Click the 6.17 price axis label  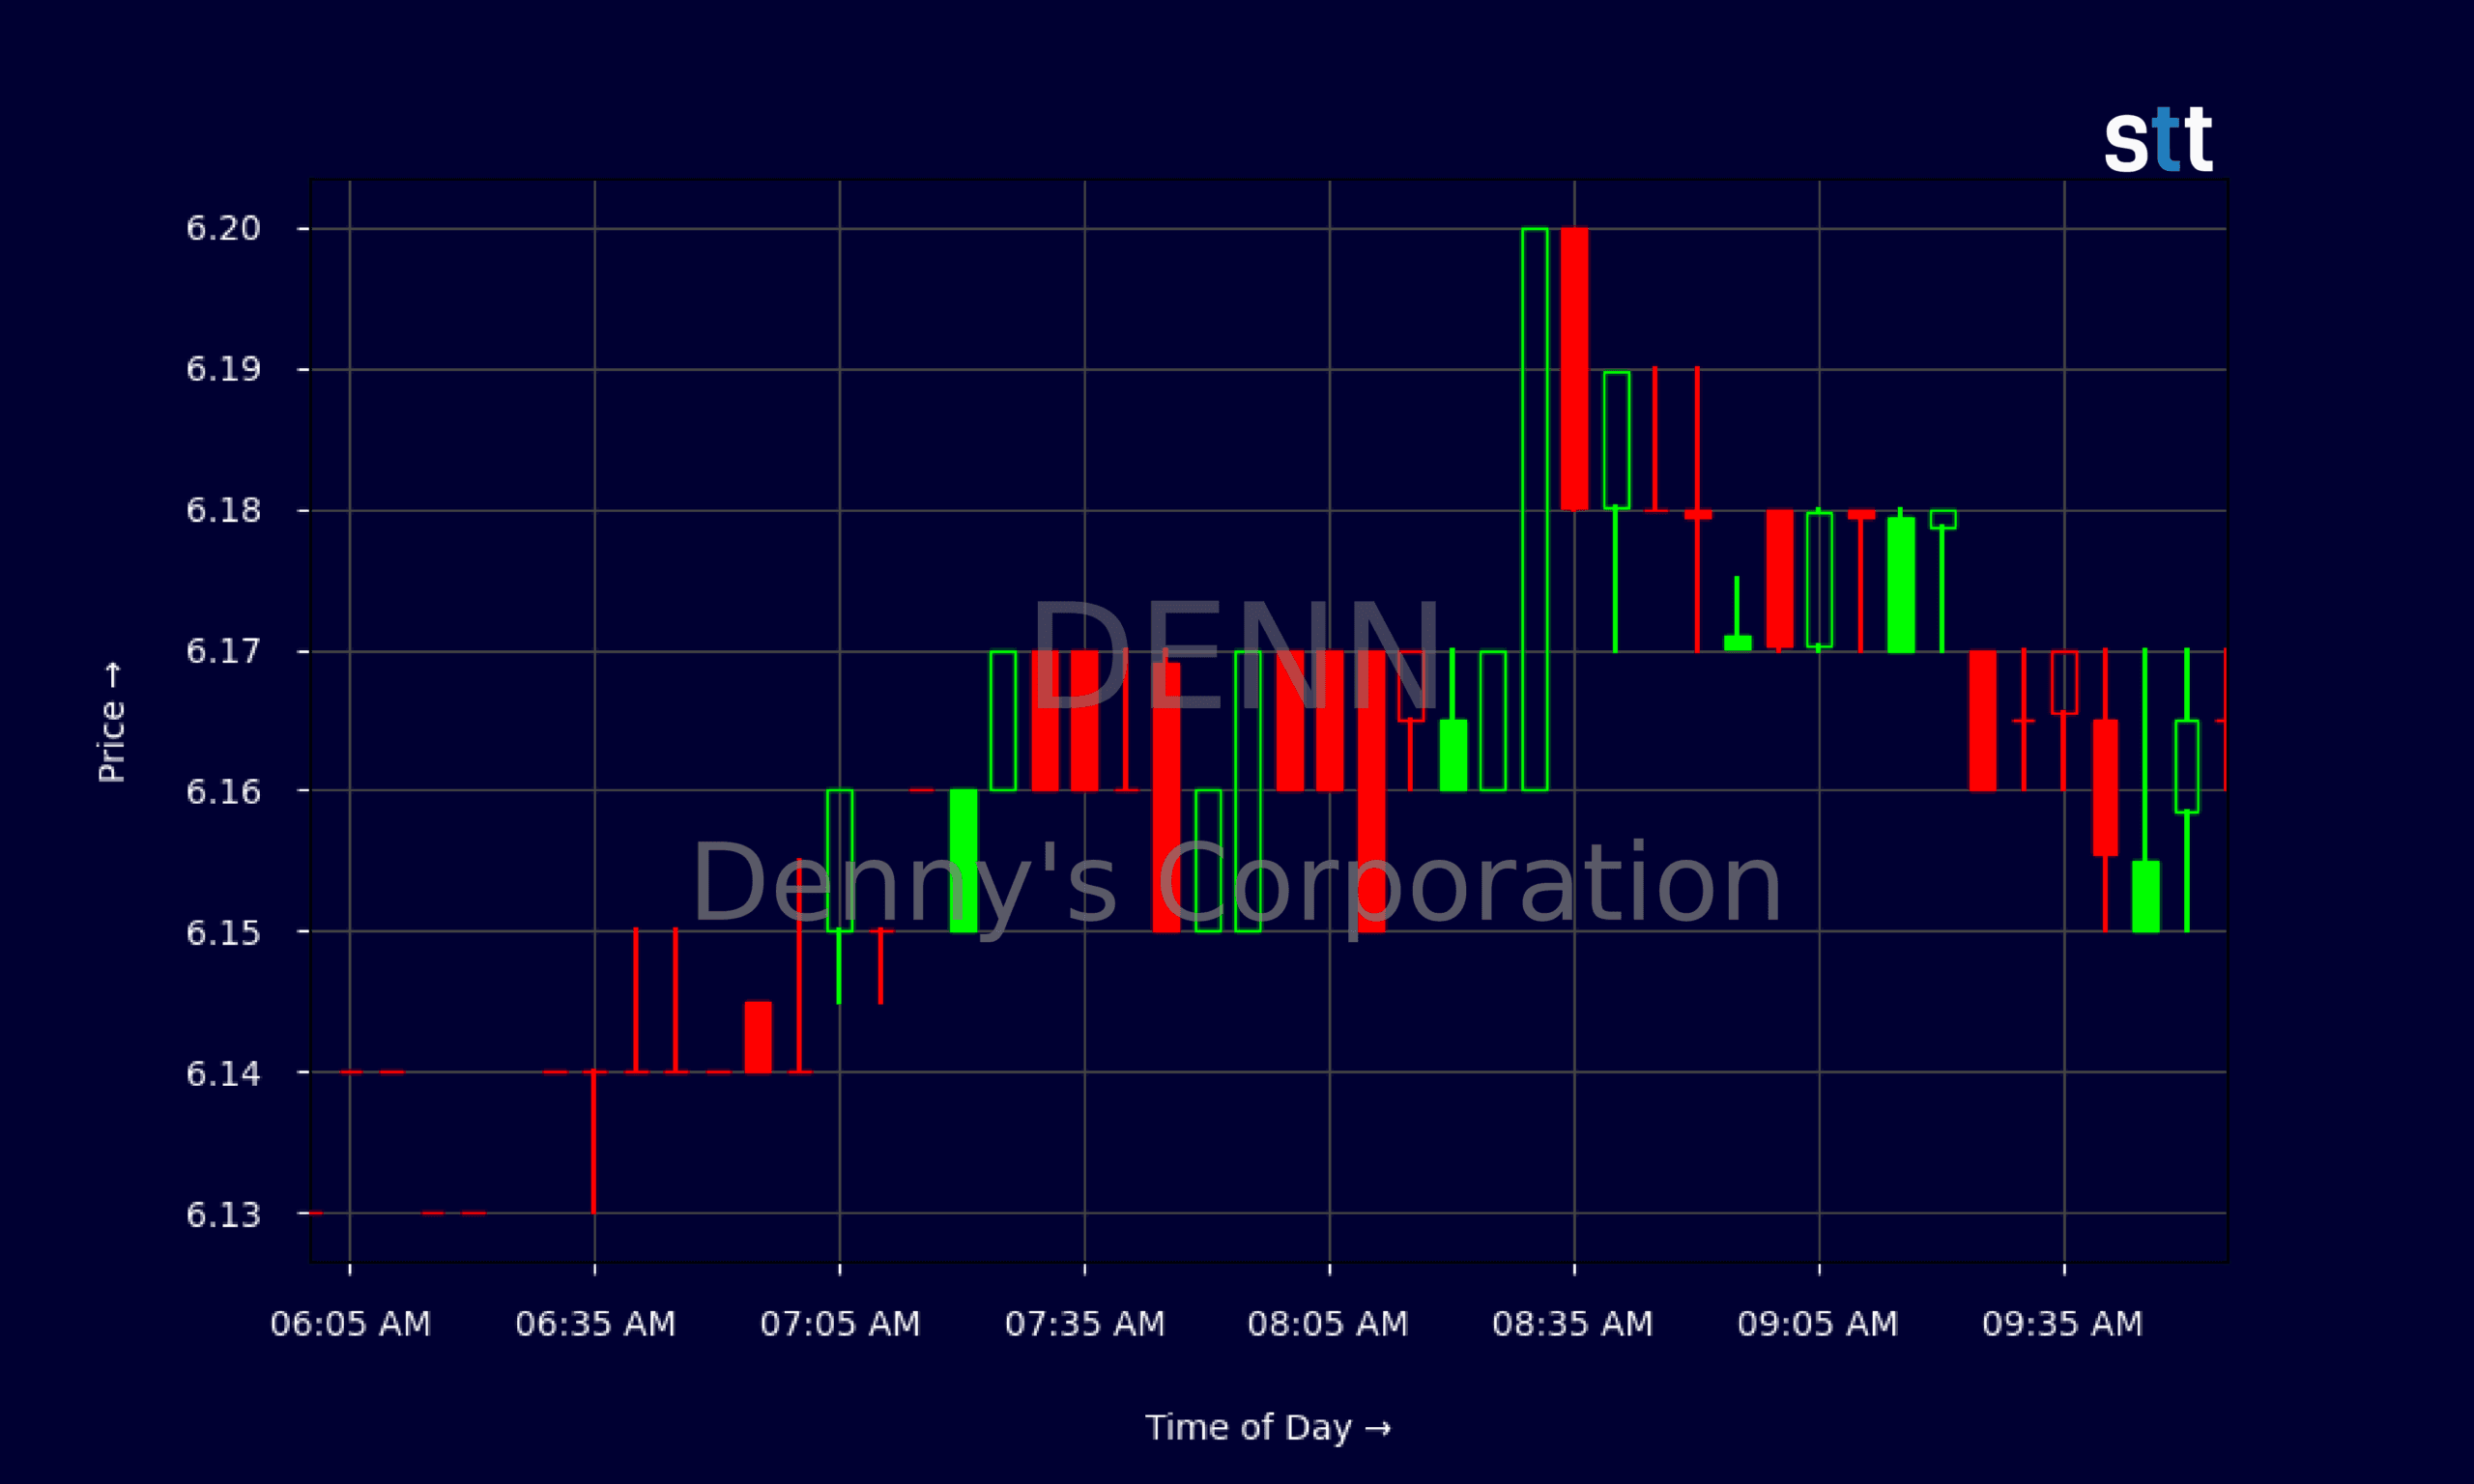pyautogui.click(x=223, y=652)
